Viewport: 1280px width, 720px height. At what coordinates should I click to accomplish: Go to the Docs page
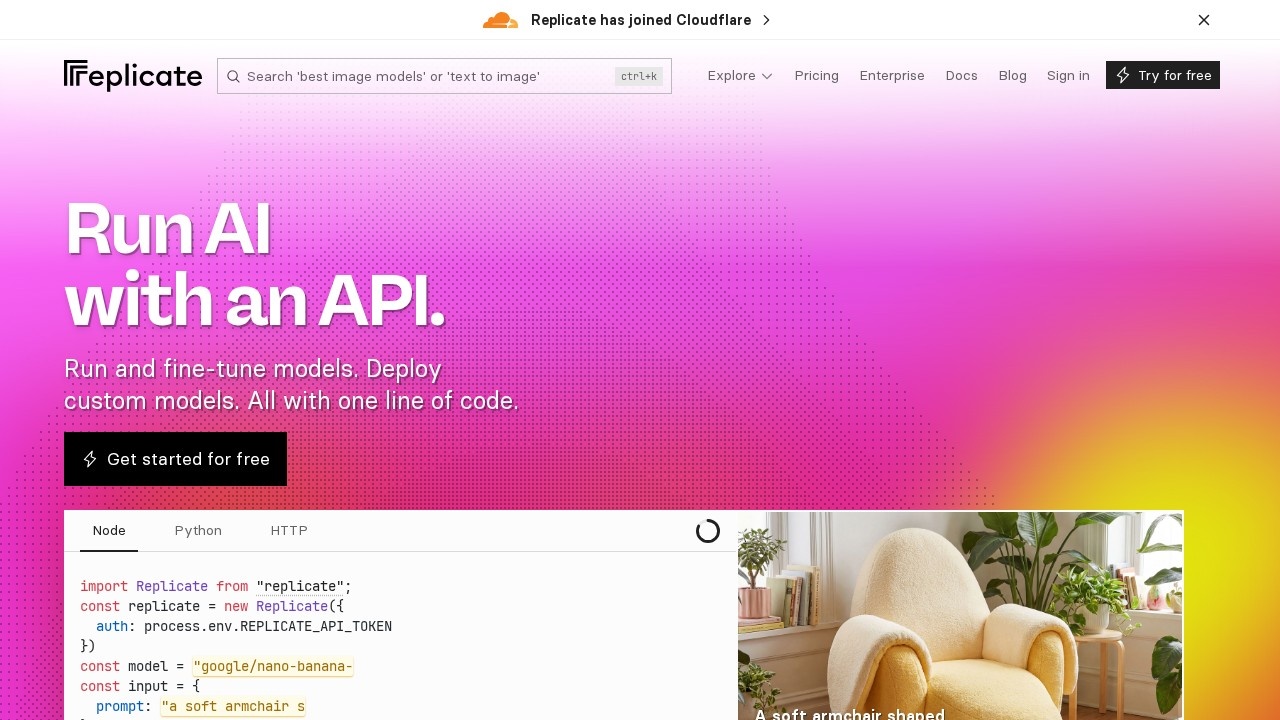pos(961,76)
